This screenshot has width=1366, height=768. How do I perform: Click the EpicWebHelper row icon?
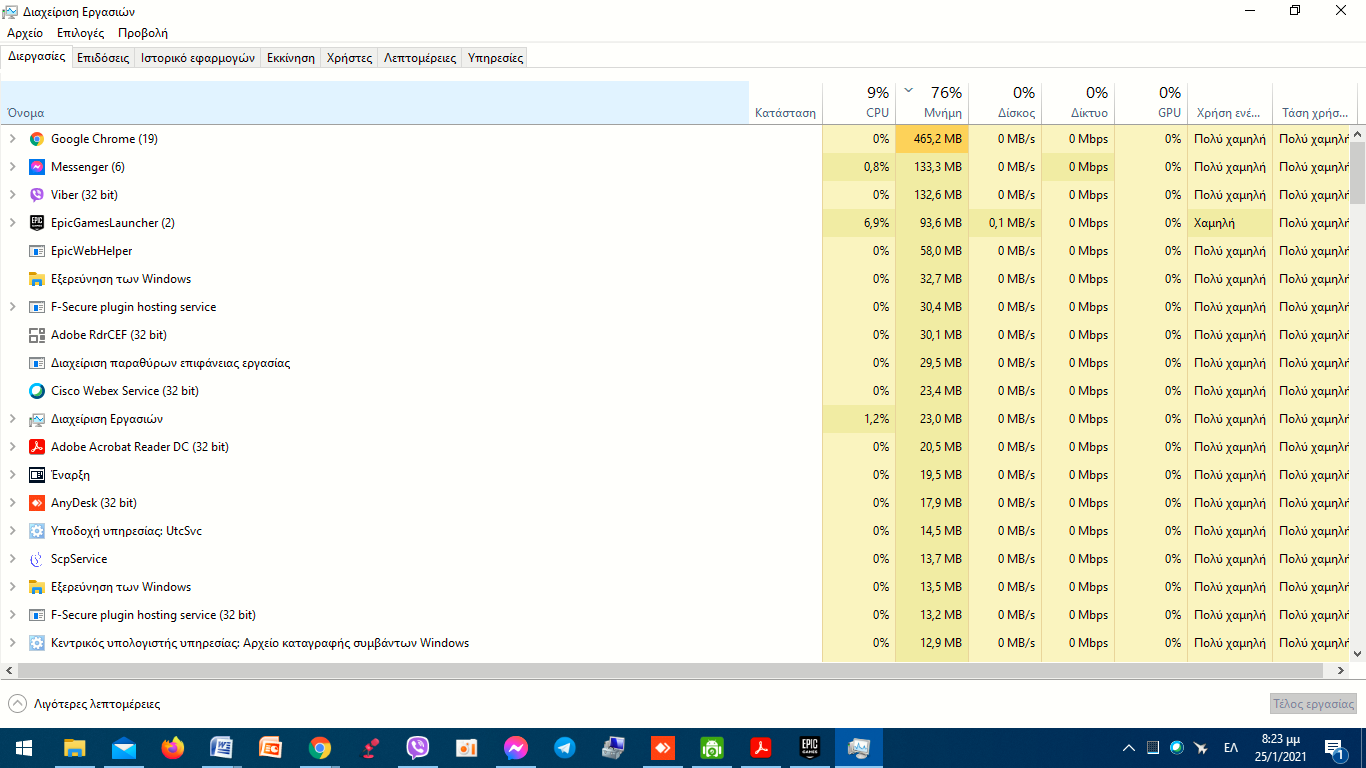tap(37, 251)
